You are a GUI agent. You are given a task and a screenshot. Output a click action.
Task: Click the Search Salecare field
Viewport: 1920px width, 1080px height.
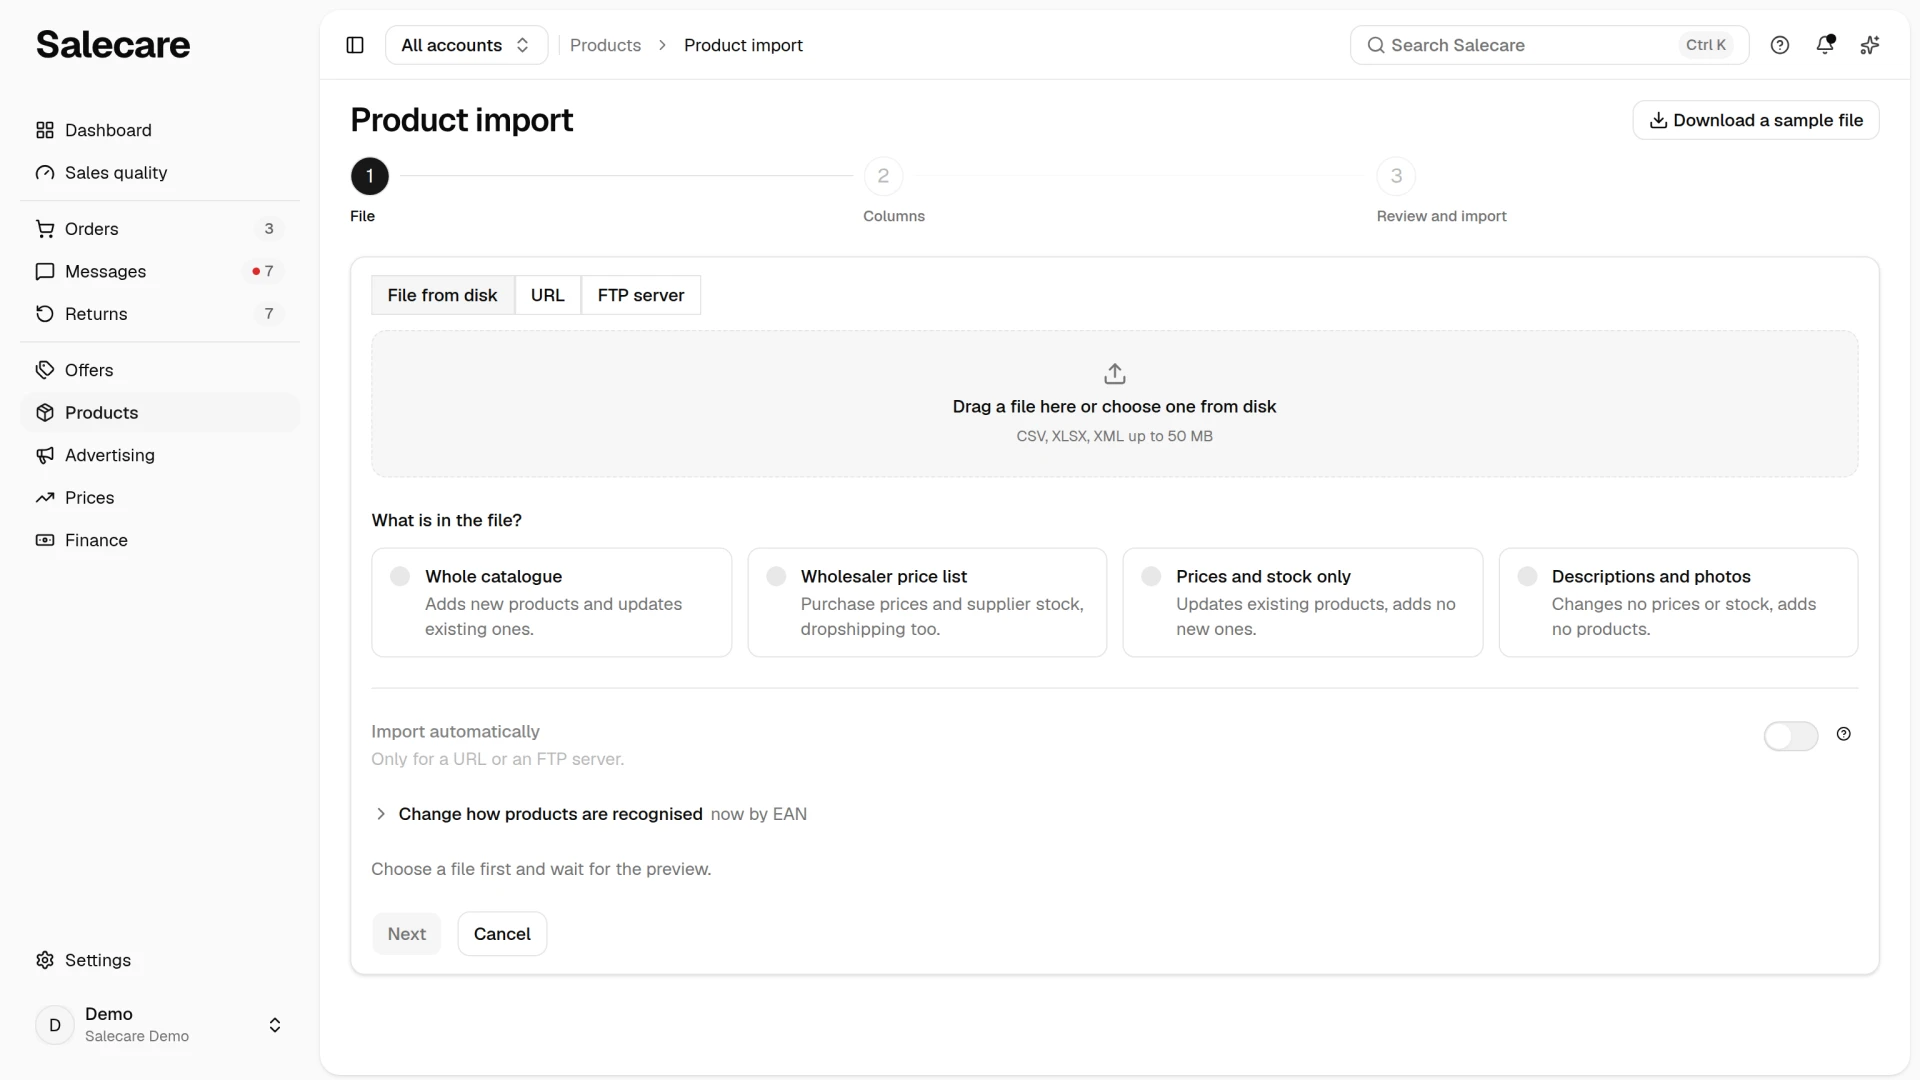point(1549,45)
